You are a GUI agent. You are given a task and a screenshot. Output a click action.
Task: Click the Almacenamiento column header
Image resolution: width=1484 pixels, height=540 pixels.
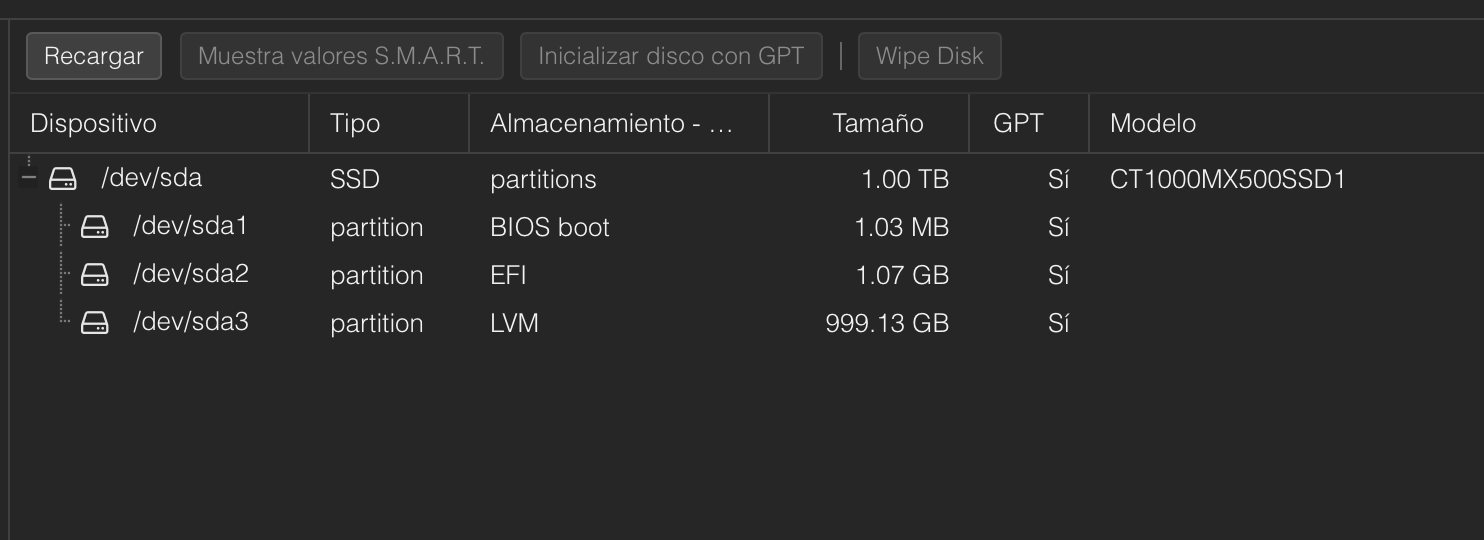611,123
